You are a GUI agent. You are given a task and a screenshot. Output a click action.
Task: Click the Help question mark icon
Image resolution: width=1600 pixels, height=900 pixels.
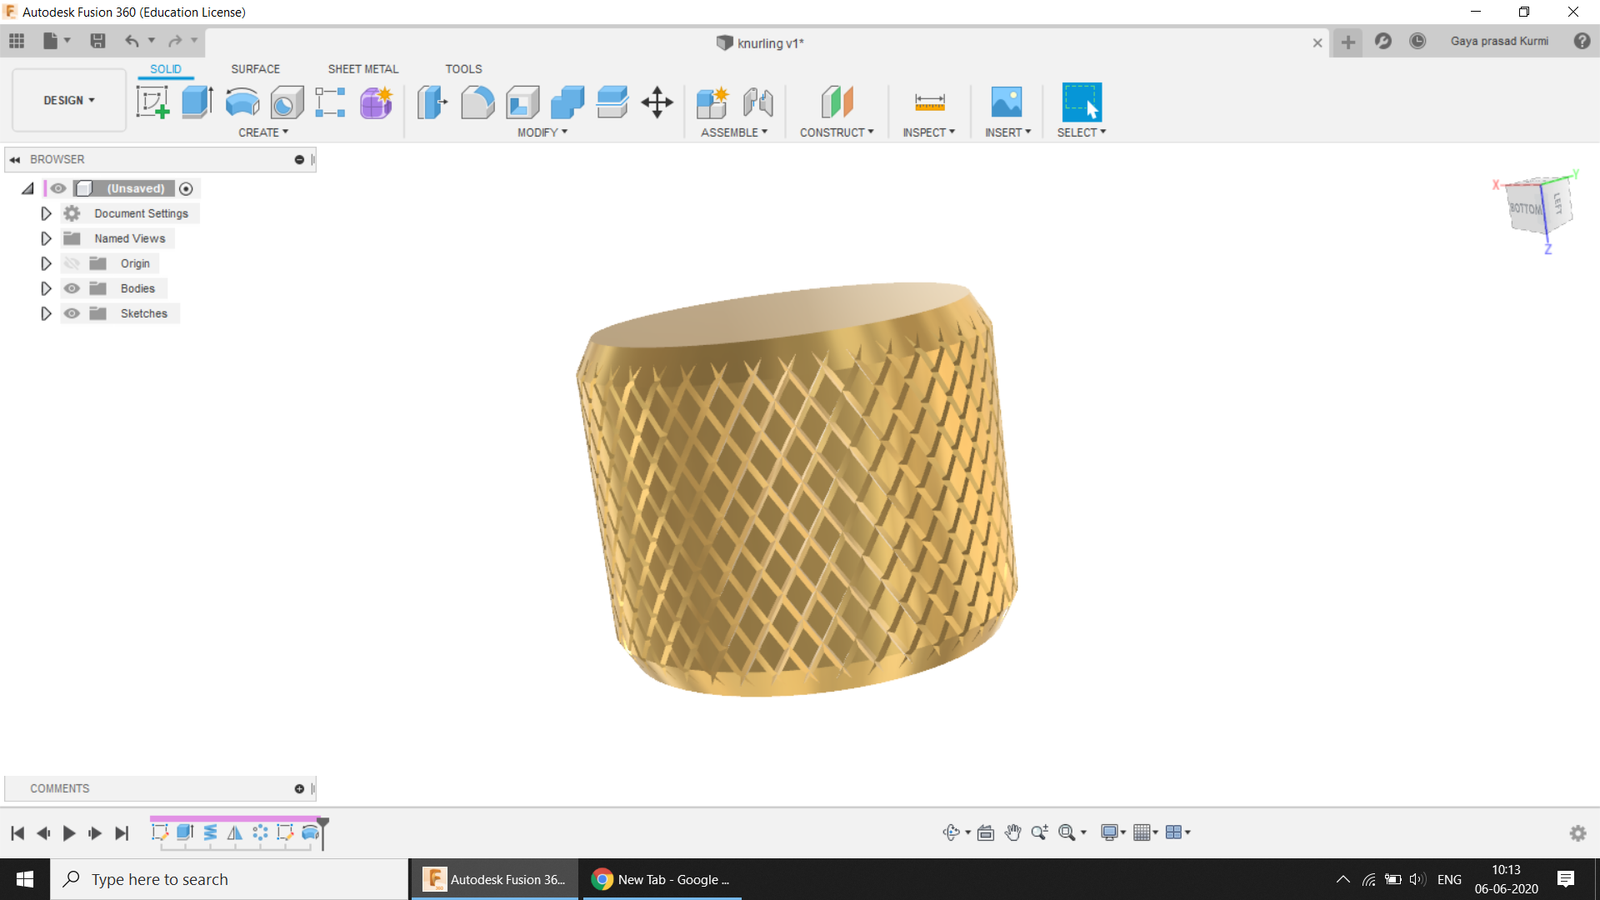[1581, 41]
